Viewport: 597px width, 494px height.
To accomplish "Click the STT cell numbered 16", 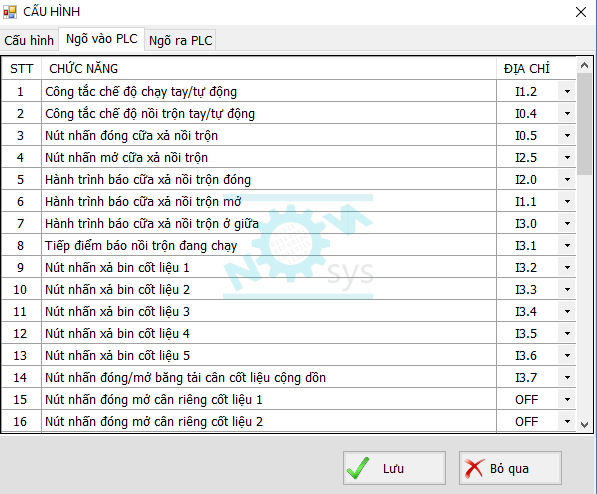I will (21, 422).
